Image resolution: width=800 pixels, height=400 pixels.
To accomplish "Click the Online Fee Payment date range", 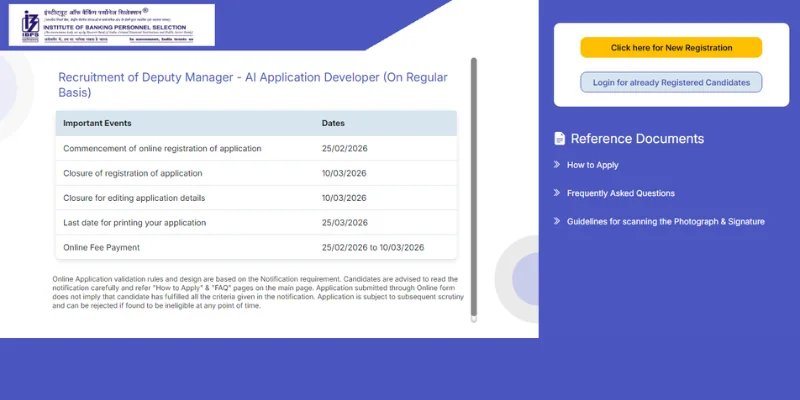I will click(x=373, y=247).
